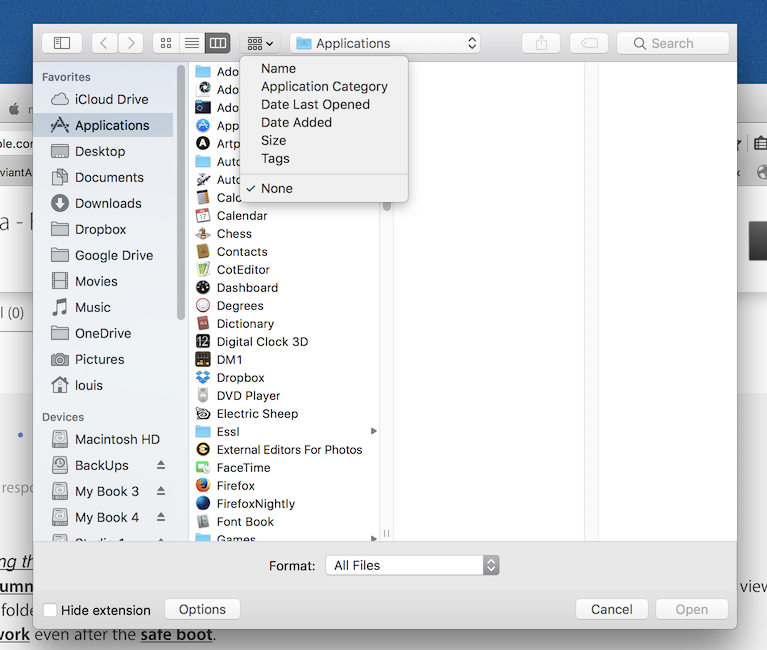Select the DM1 app

point(286,359)
